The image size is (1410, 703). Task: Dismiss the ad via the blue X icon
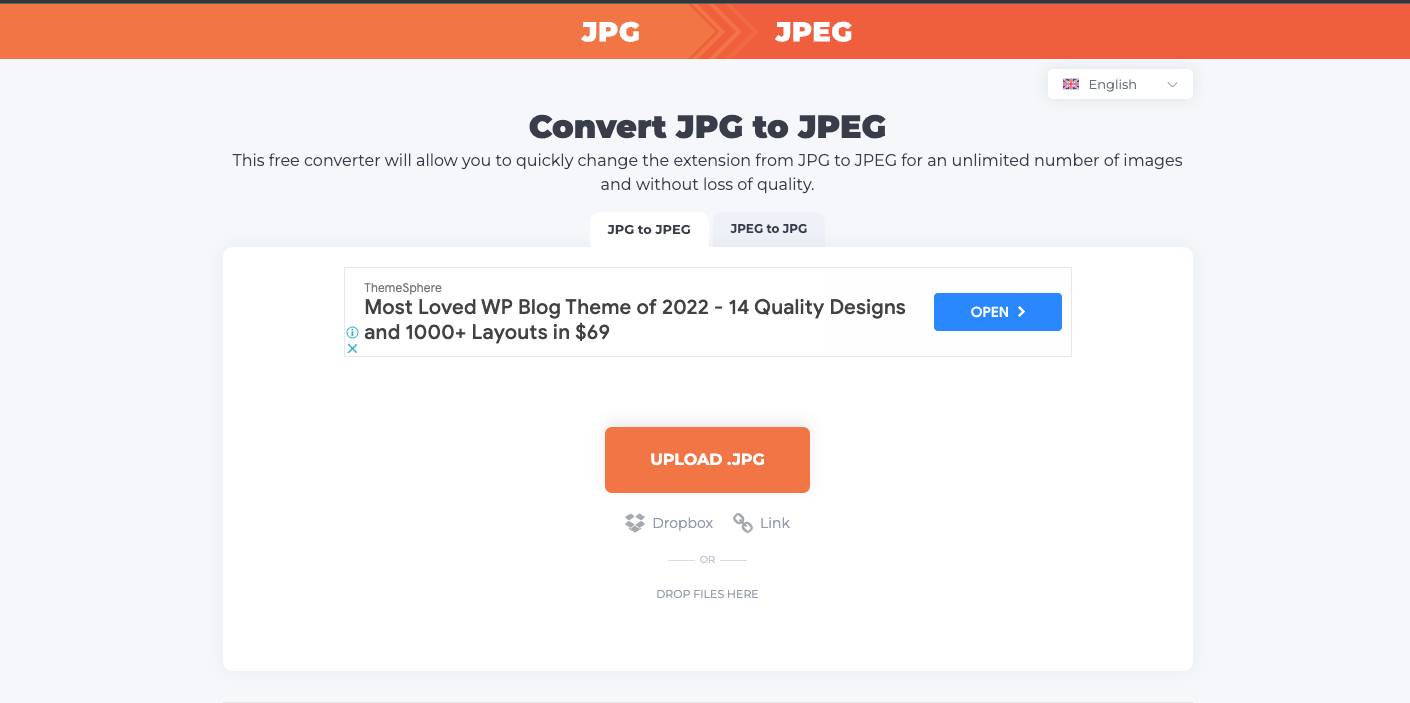point(352,348)
